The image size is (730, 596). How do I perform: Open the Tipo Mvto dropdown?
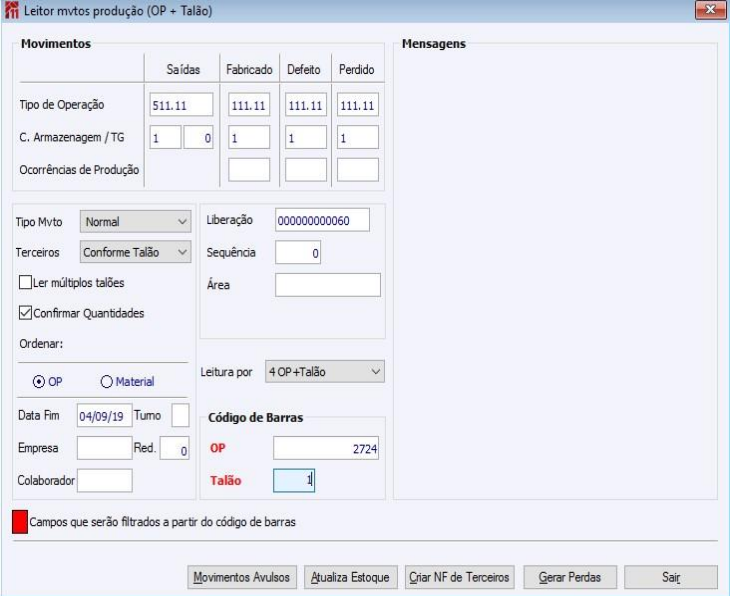[x=135, y=222]
